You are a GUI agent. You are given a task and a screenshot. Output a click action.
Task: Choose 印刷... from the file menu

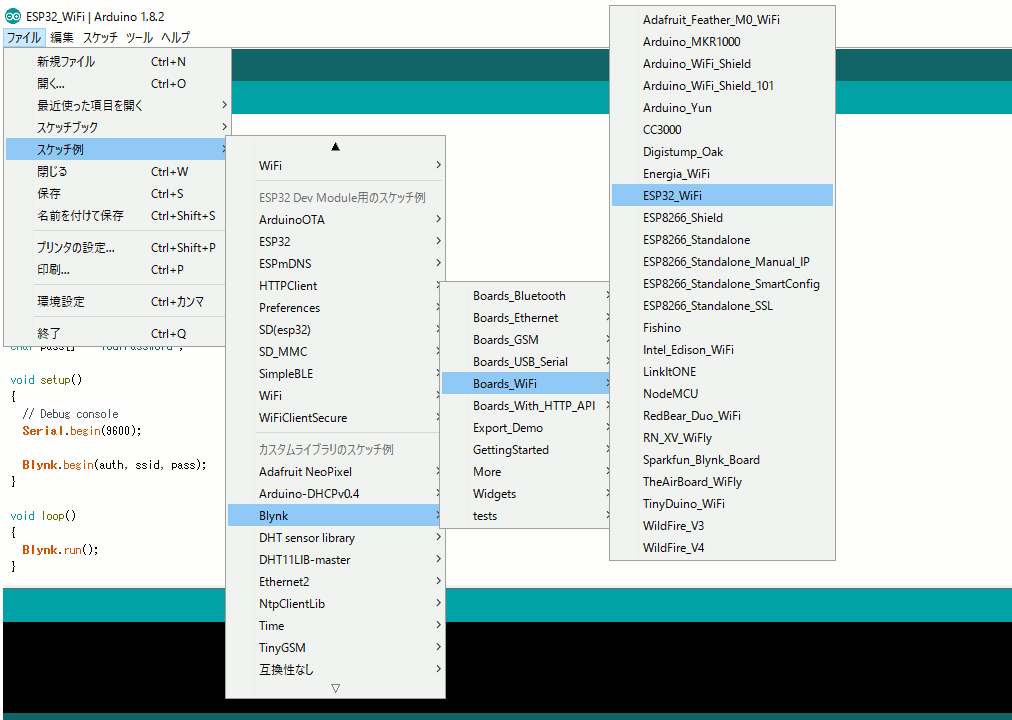click(x=116, y=270)
